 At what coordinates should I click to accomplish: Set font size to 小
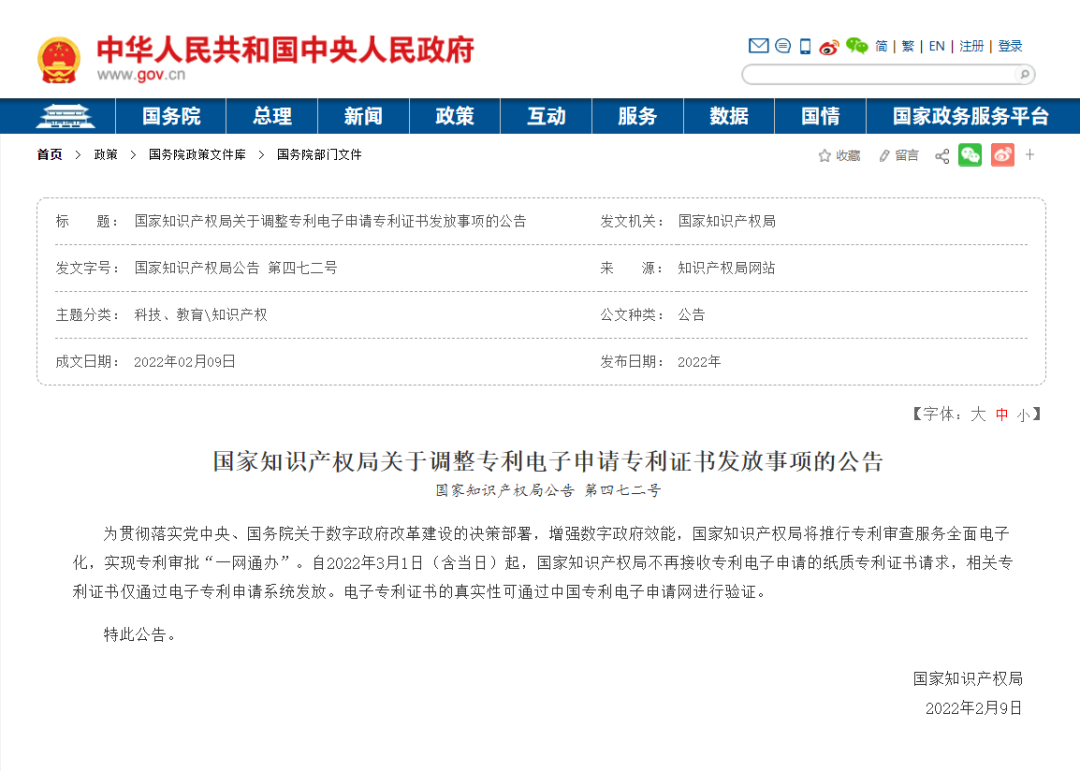click(x=1024, y=415)
